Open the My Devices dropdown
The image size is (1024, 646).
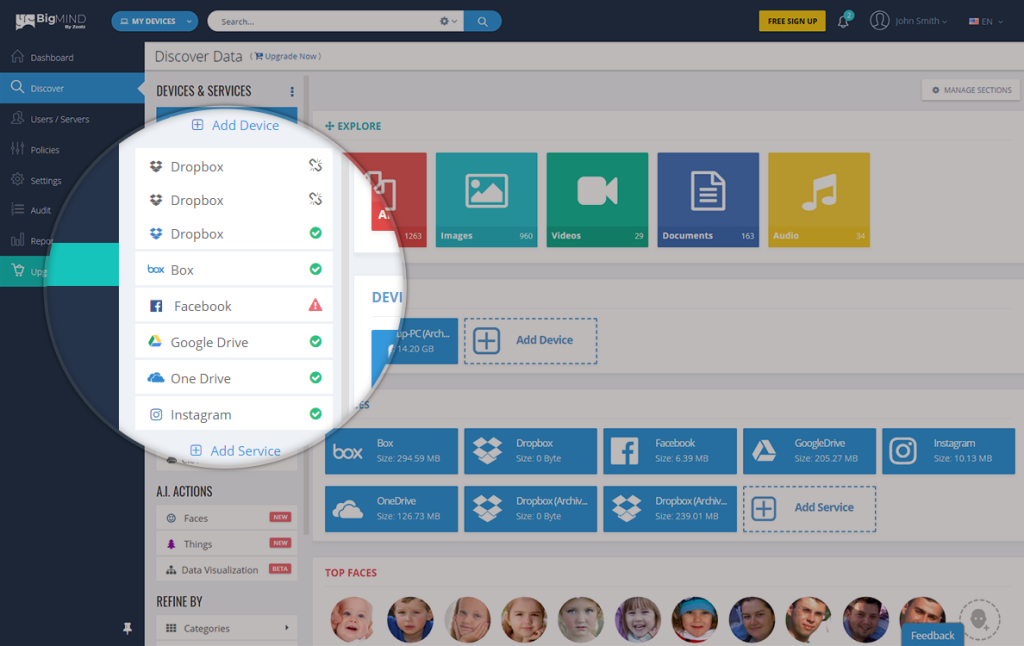[155, 22]
